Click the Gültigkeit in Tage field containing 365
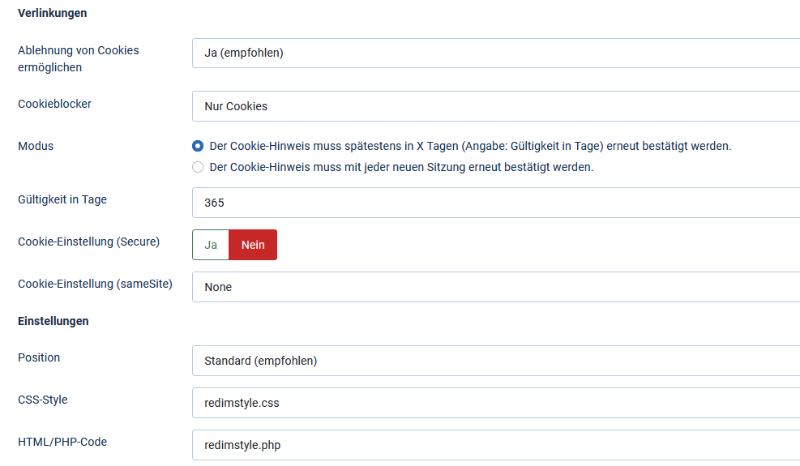Screen dimensions: 800x466 495,202
